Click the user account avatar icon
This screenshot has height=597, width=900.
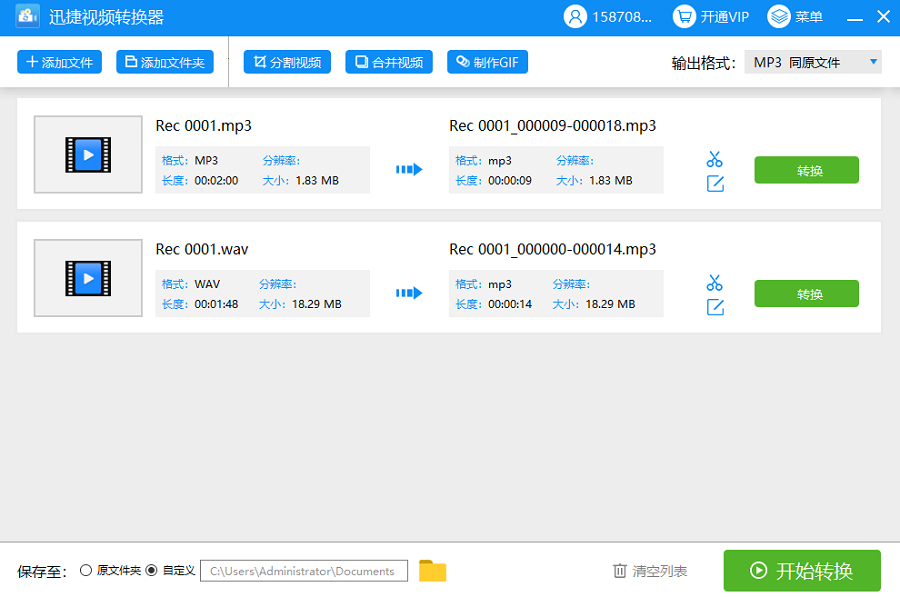(x=575, y=17)
